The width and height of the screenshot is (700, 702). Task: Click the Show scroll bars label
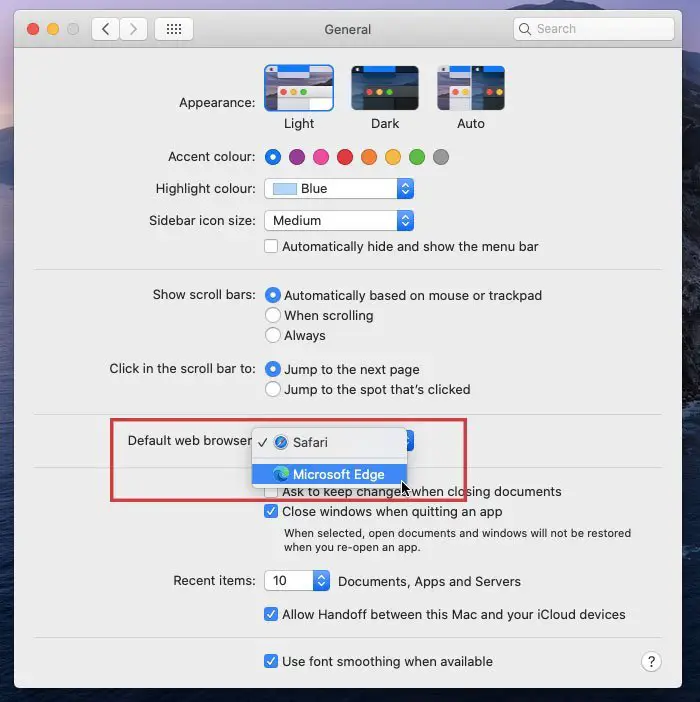click(204, 295)
